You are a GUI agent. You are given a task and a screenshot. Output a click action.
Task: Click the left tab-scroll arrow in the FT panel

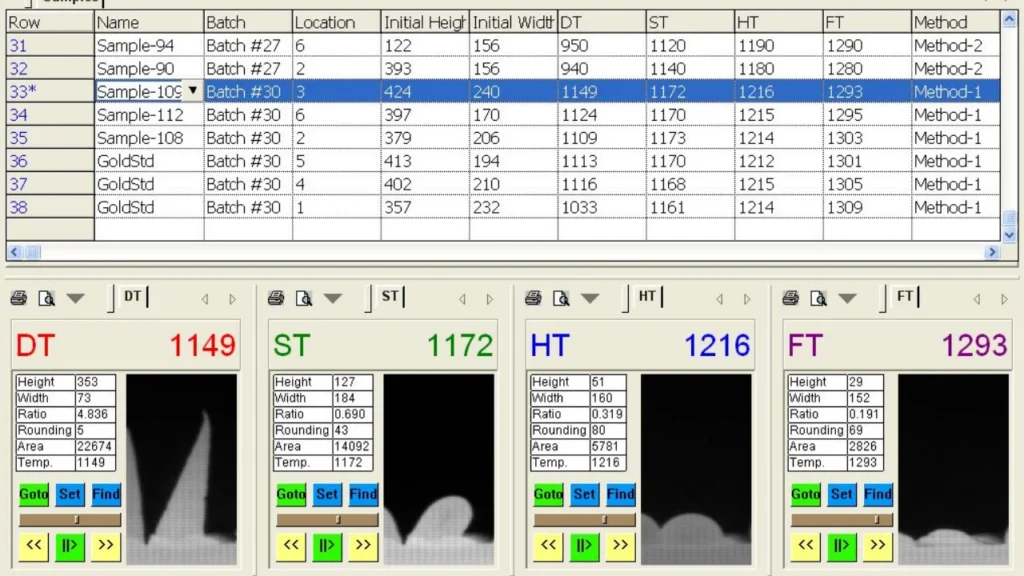pyautogui.click(x=977, y=299)
